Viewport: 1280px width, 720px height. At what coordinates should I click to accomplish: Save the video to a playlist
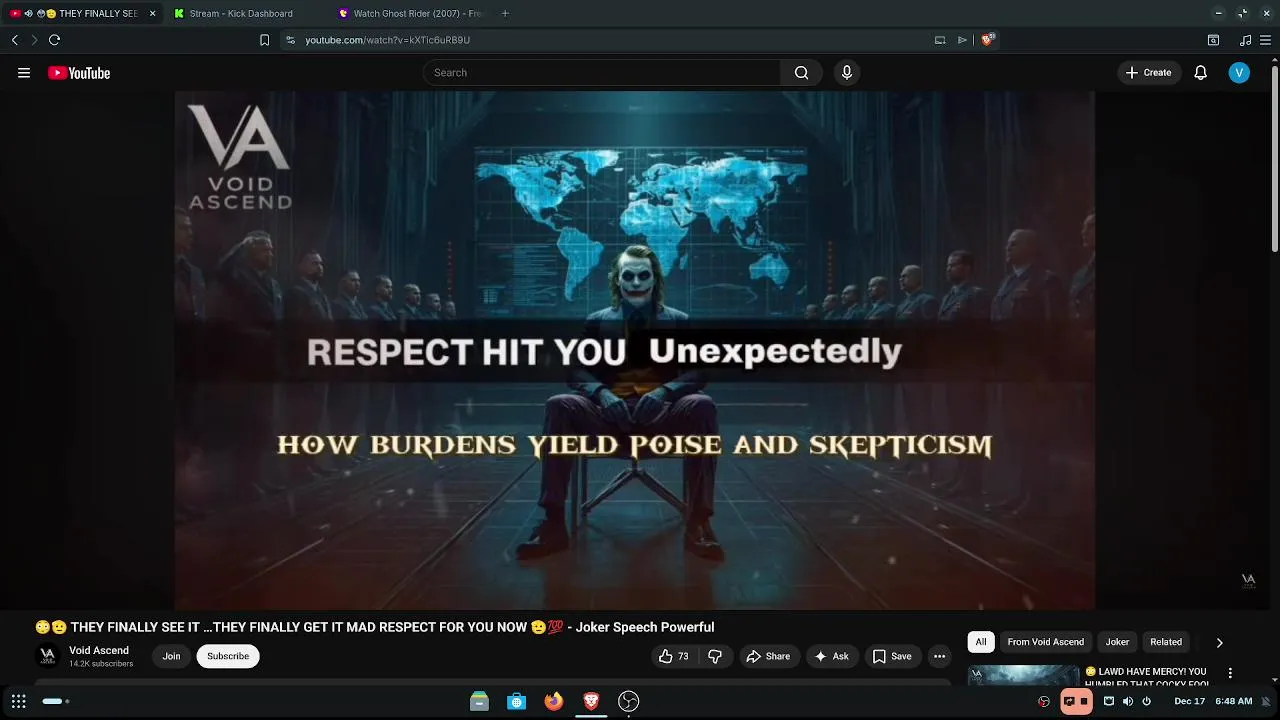[892, 656]
